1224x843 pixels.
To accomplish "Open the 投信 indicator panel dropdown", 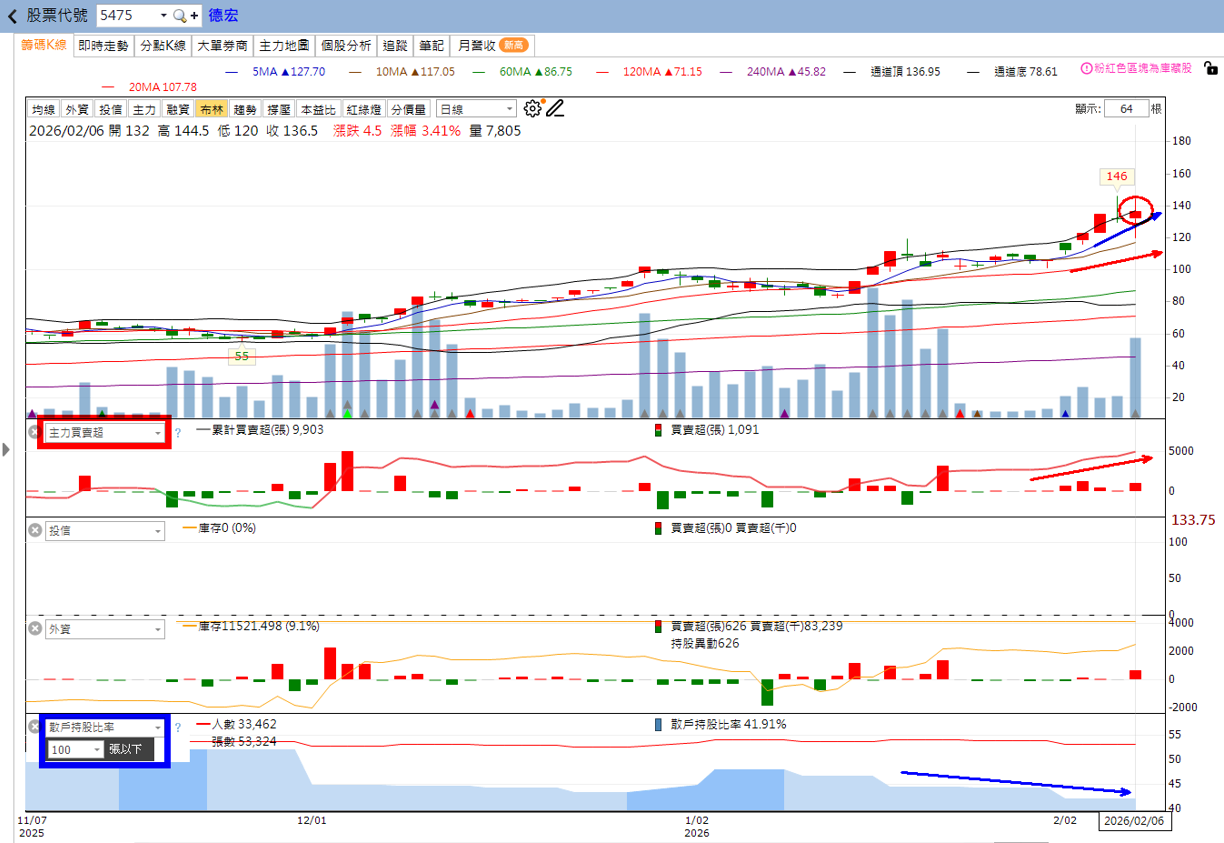I will pos(104,530).
